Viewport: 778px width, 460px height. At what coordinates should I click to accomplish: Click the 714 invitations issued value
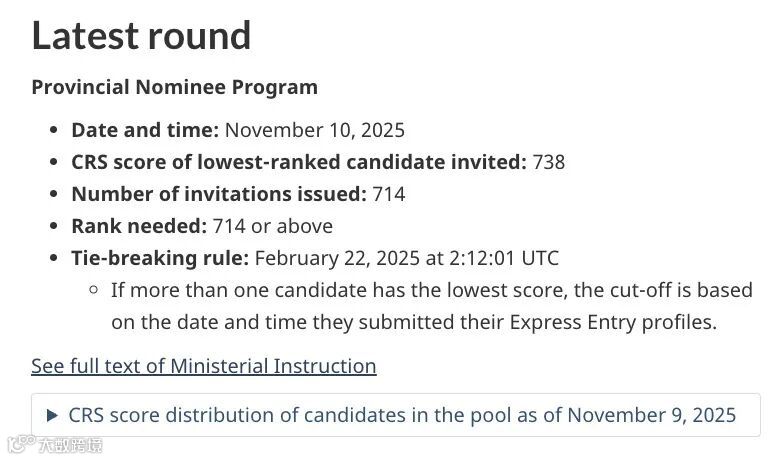coord(389,194)
